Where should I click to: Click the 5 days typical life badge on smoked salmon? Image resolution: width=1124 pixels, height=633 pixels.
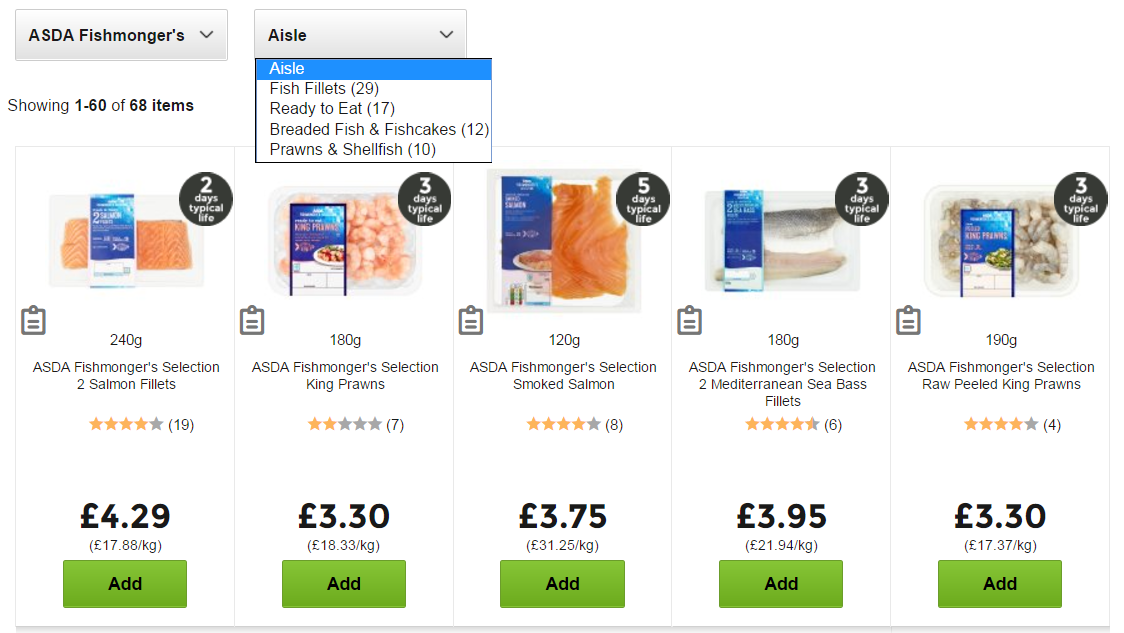click(x=643, y=198)
